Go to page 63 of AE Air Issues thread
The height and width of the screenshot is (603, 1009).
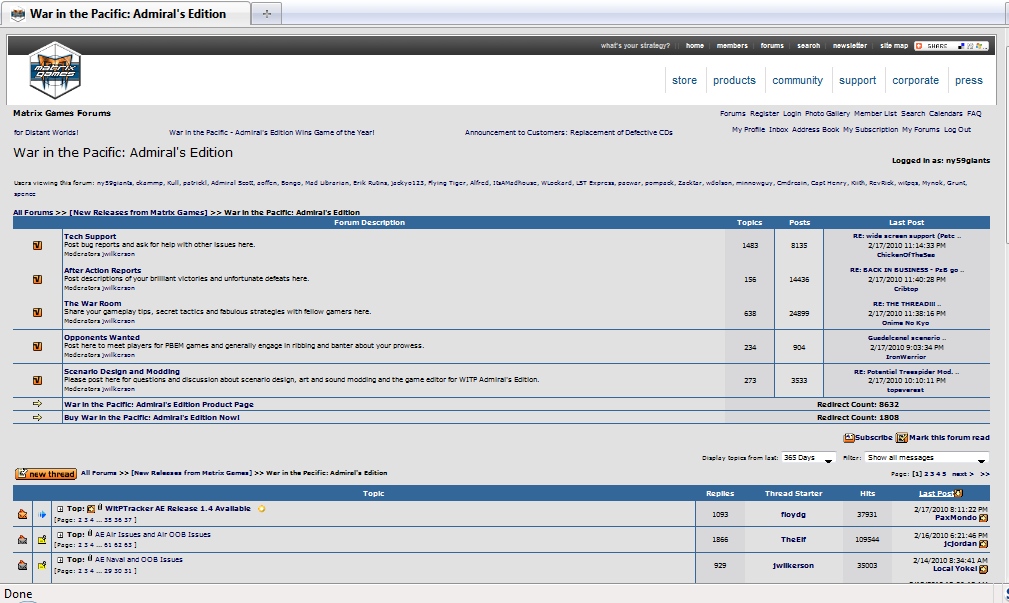click(x=129, y=544)
